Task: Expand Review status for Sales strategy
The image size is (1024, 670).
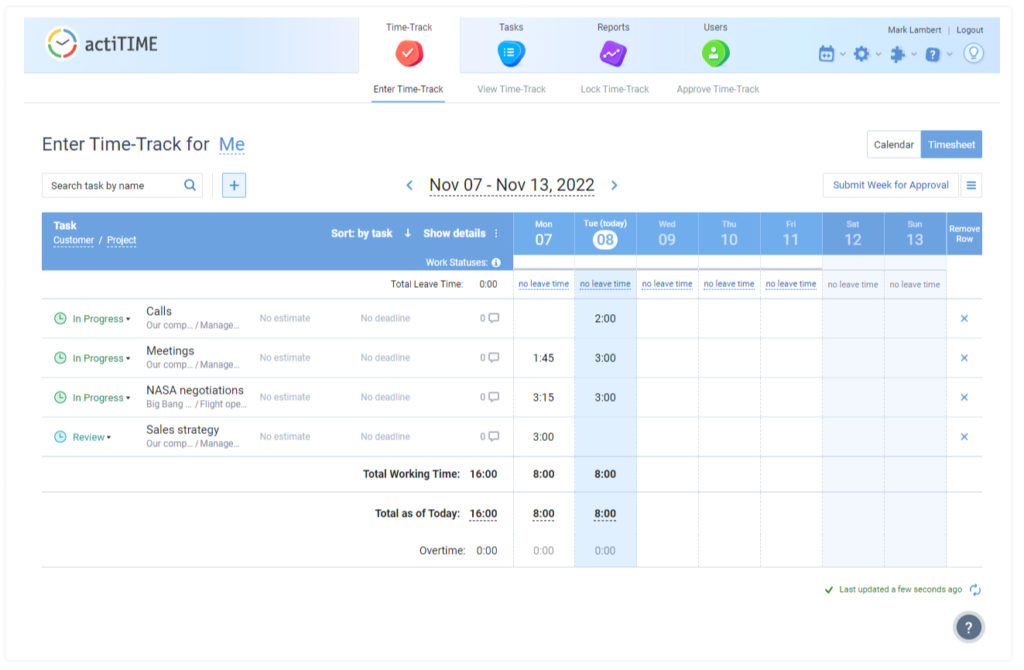Action: (90, 437)
